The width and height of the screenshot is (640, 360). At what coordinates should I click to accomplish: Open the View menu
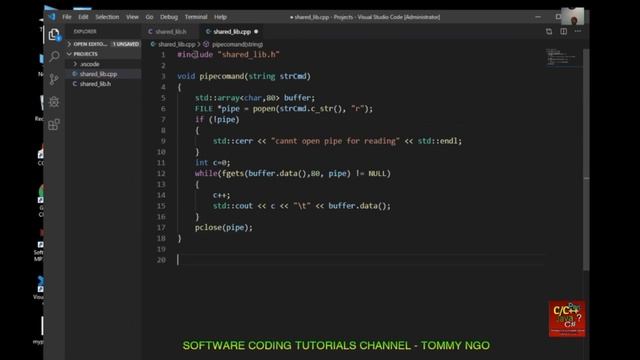(132, 17)
